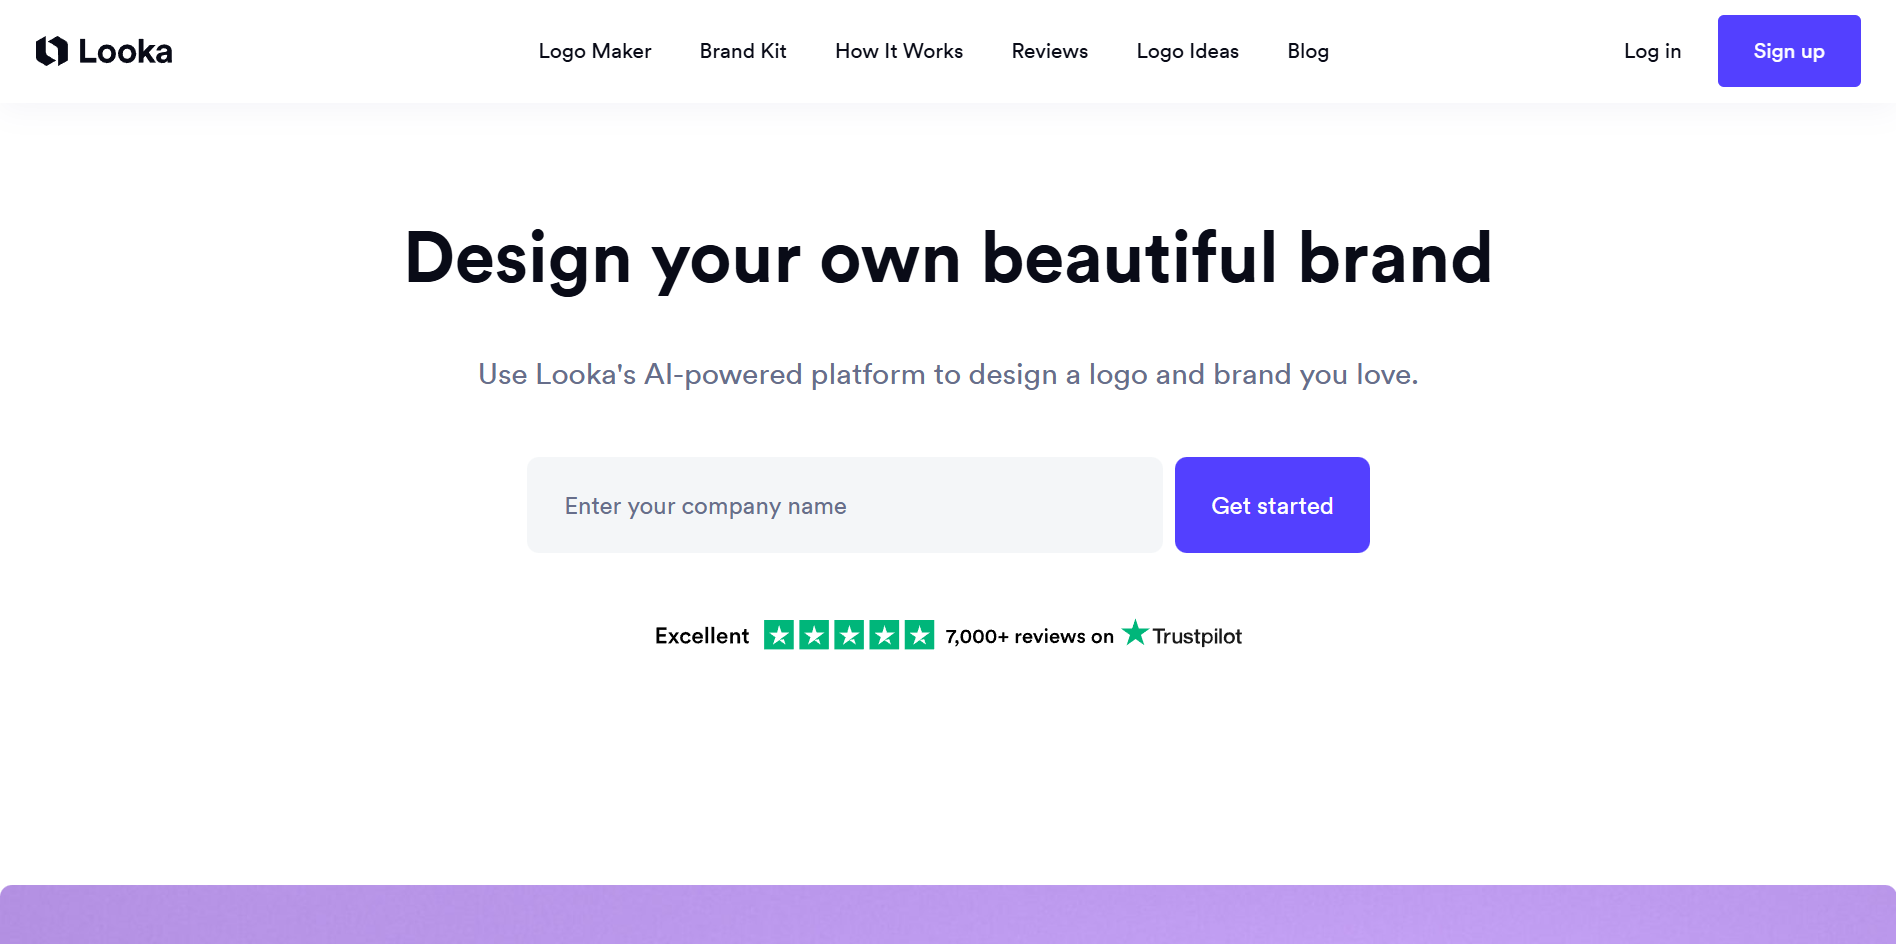The width and height of the screenshot is (1896, 944).
Task: Click the Get started button
Action: [1271, 505]
